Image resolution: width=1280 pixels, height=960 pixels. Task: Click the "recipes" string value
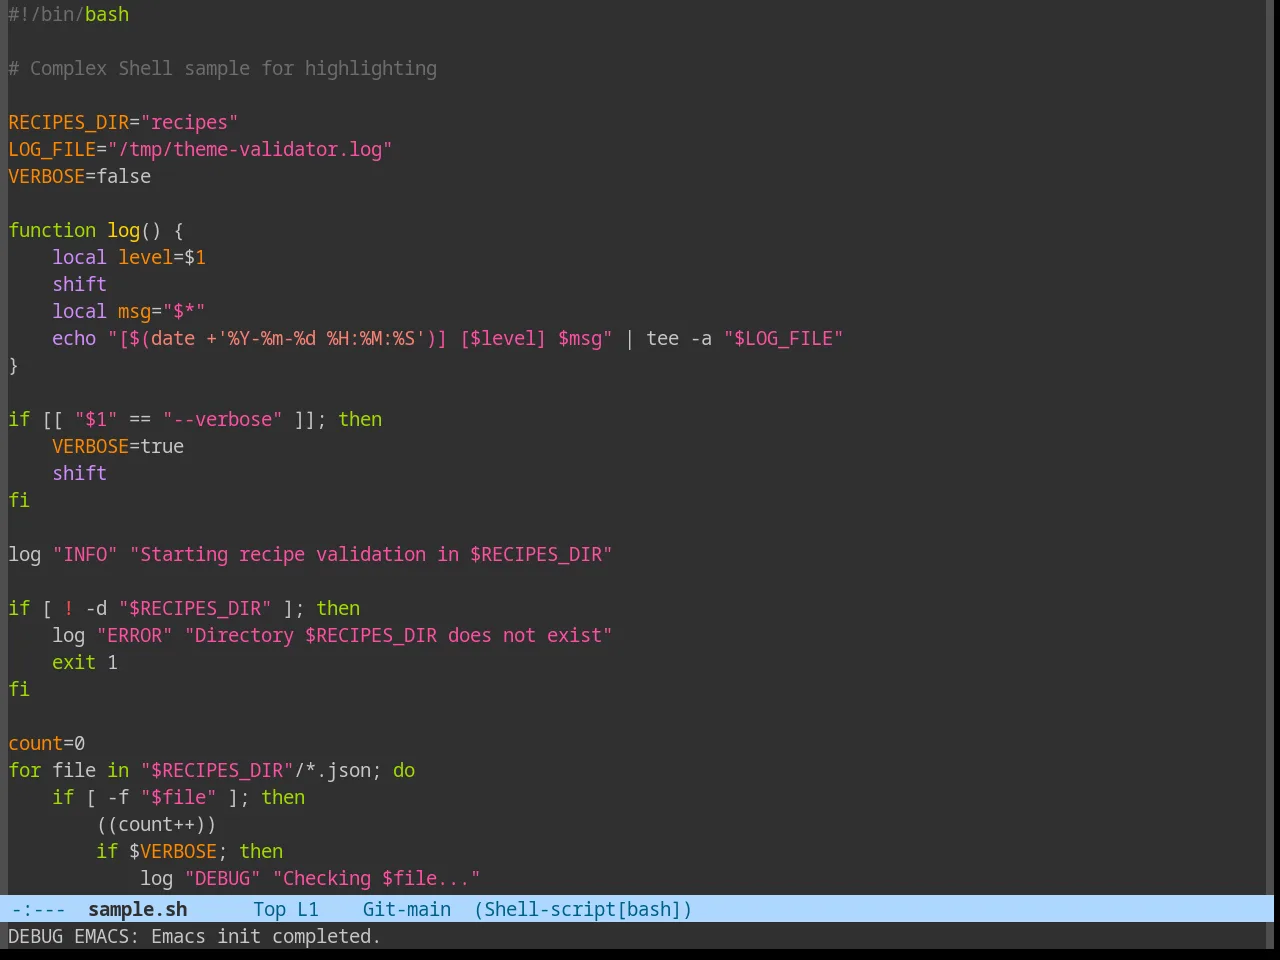189,122
